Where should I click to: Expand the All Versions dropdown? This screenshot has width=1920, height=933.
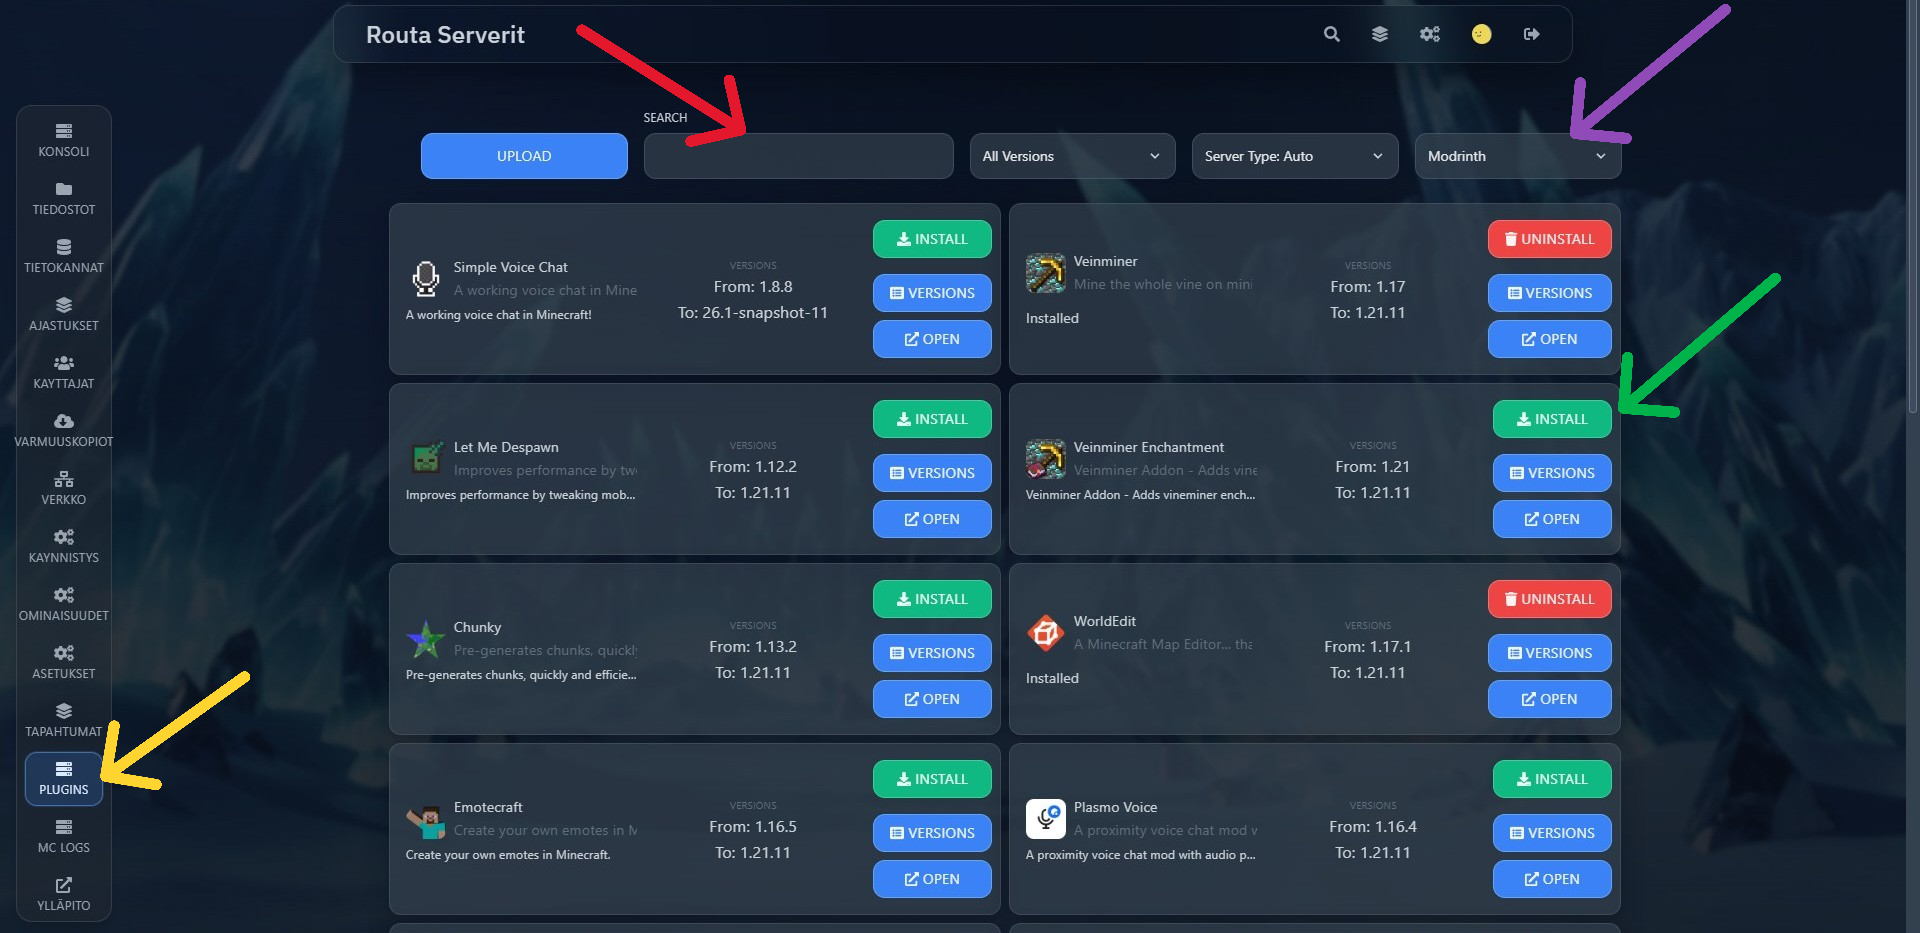pos(1072,156)
